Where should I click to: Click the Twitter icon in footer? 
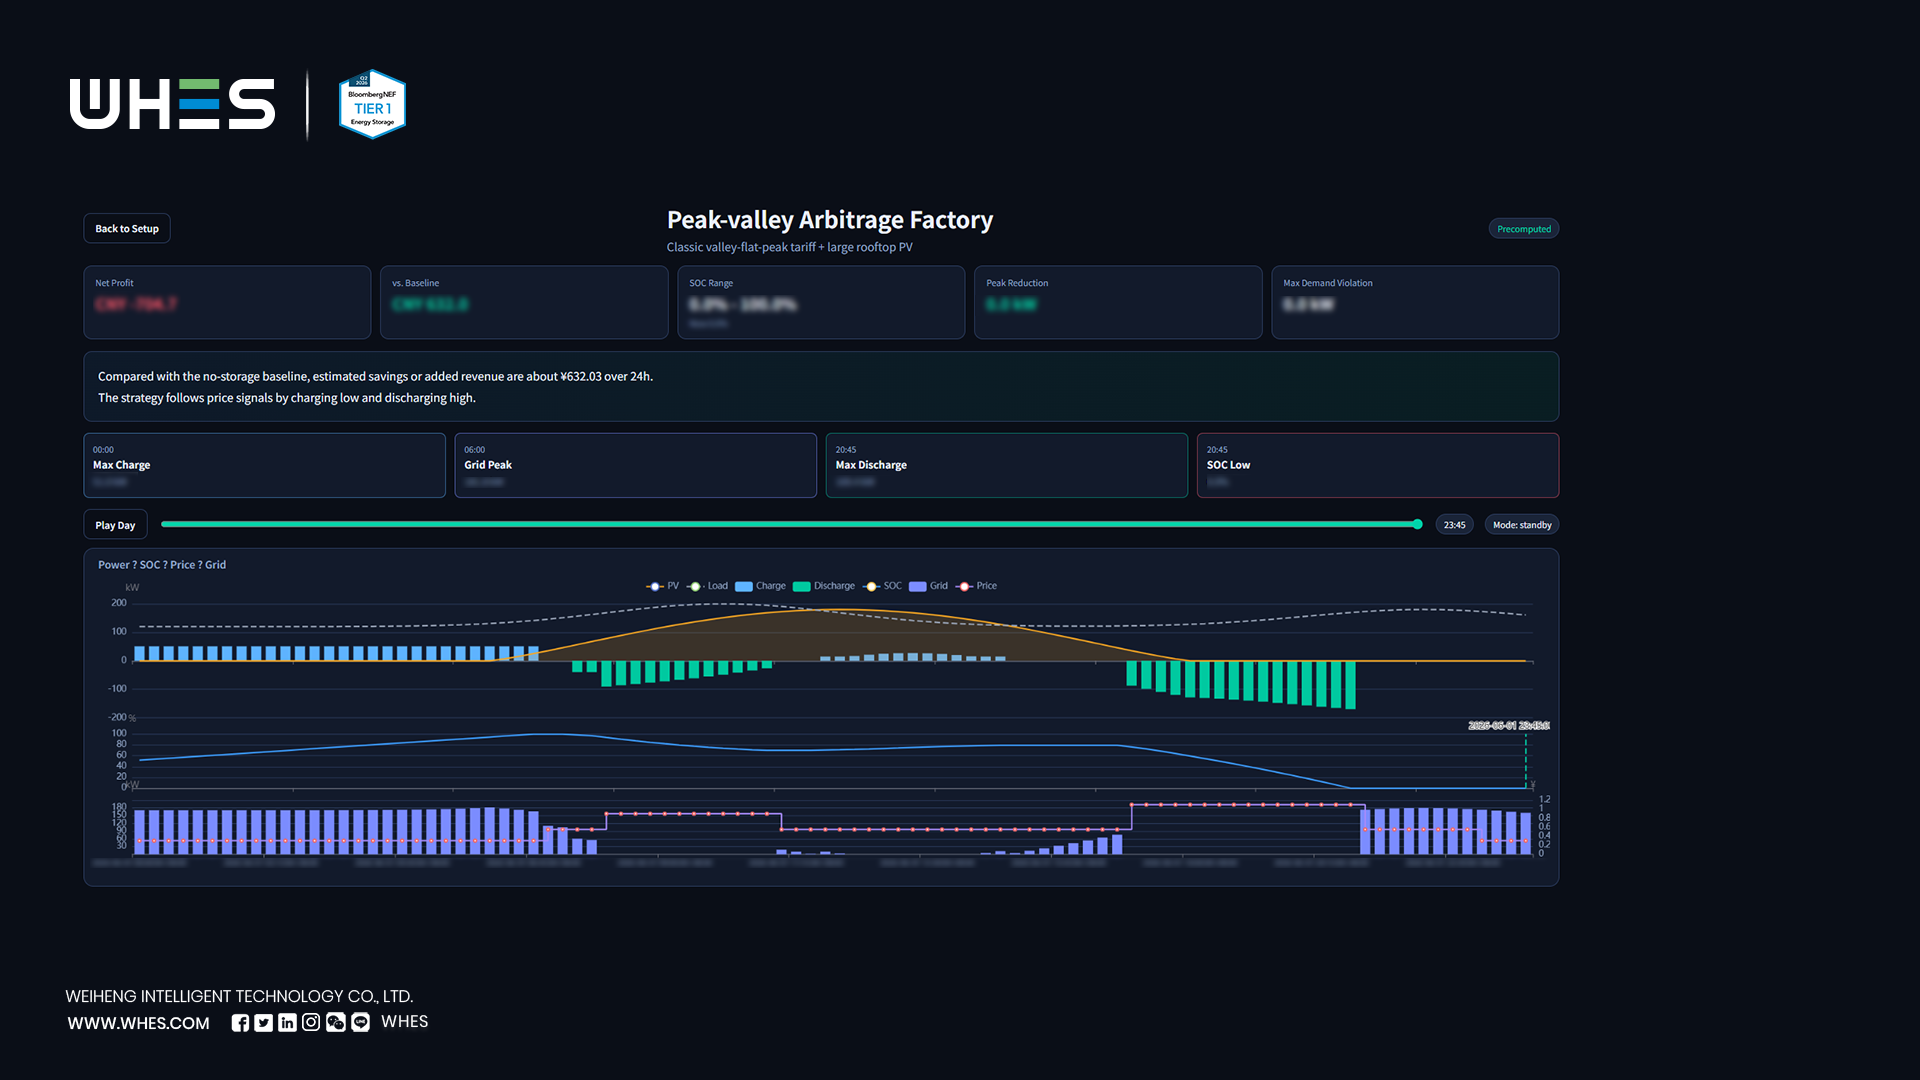pos(263,1022)
